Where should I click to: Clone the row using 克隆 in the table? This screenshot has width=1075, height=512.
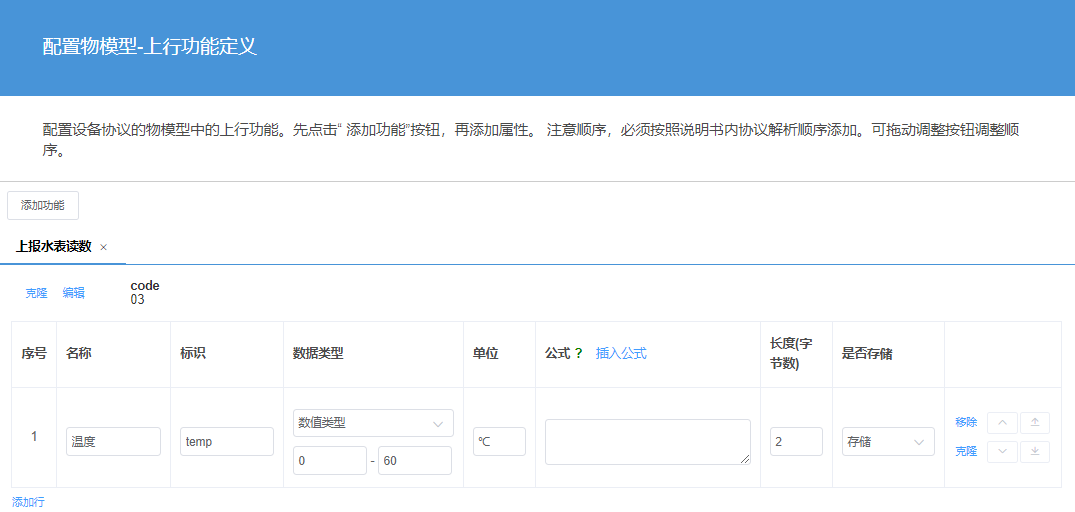click(966, 451)
